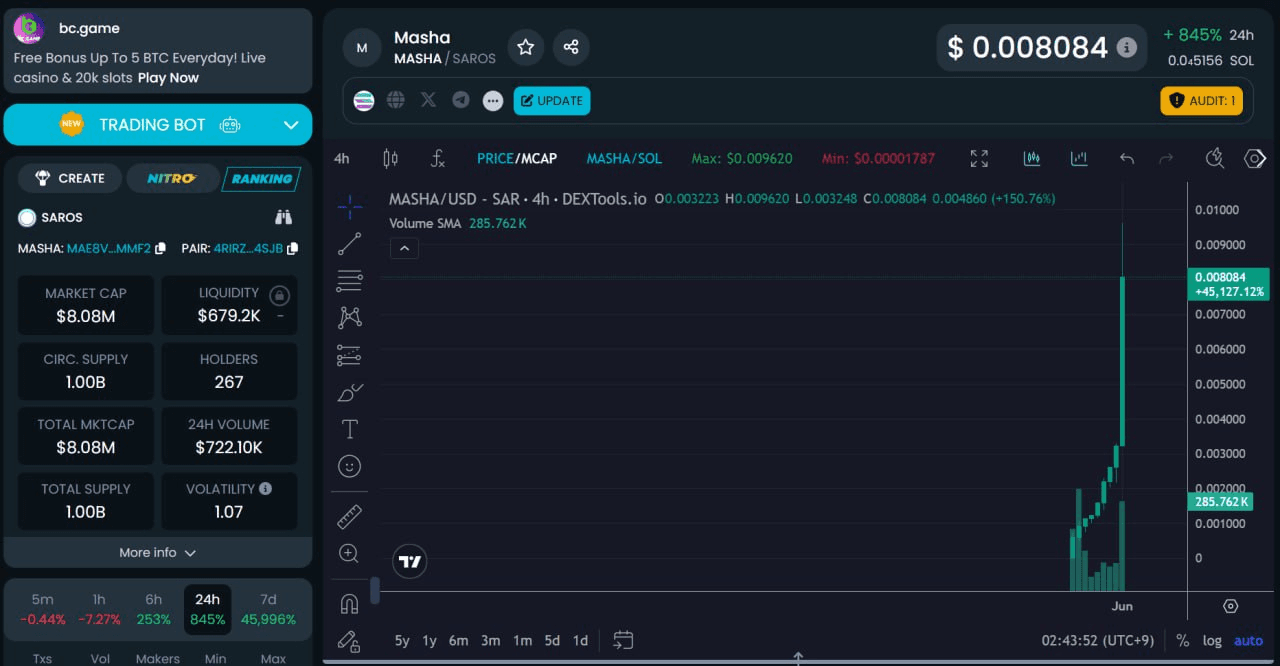Open the NITRO button
Screen dimensions: 1280x666
[x=172, y=178]
